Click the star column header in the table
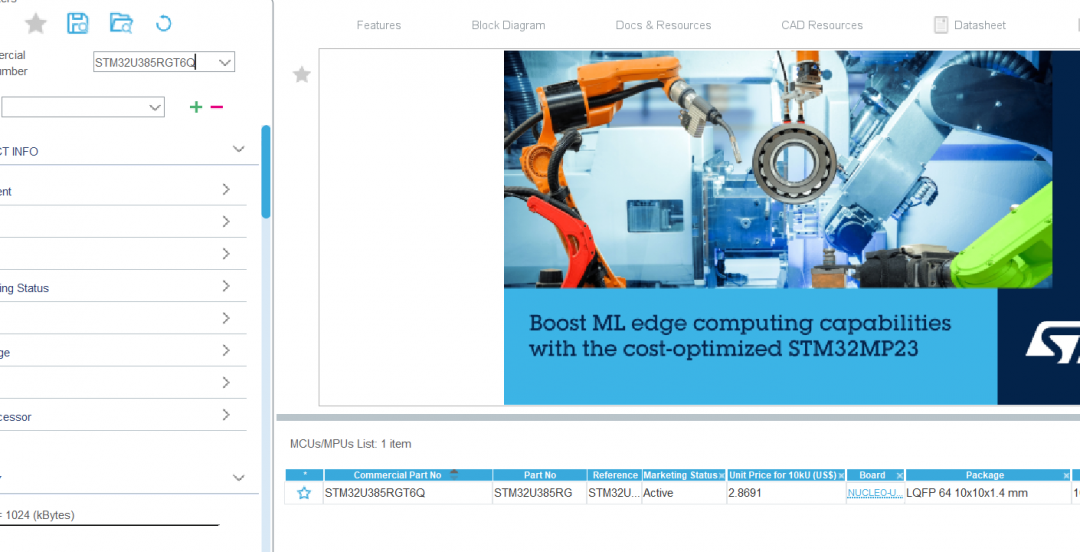 pos(304,475)
